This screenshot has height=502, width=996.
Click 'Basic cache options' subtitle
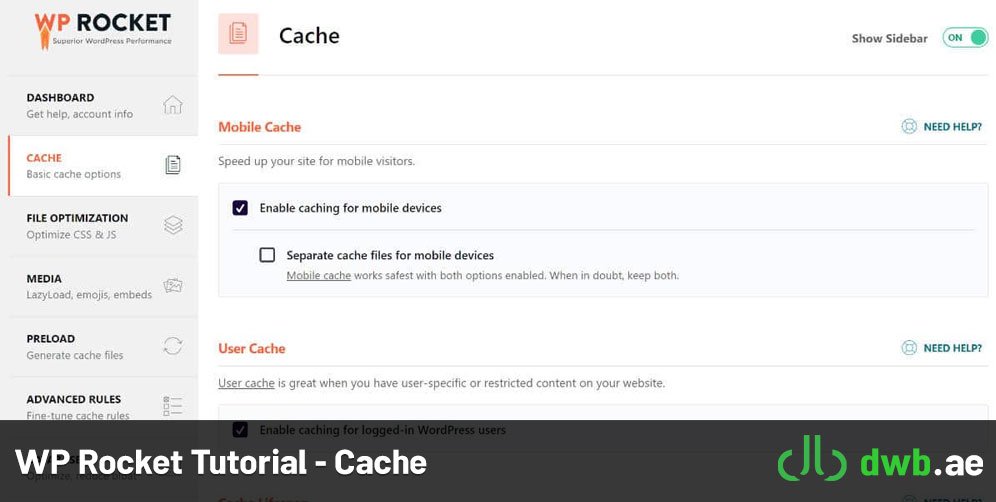coord(74,174)
